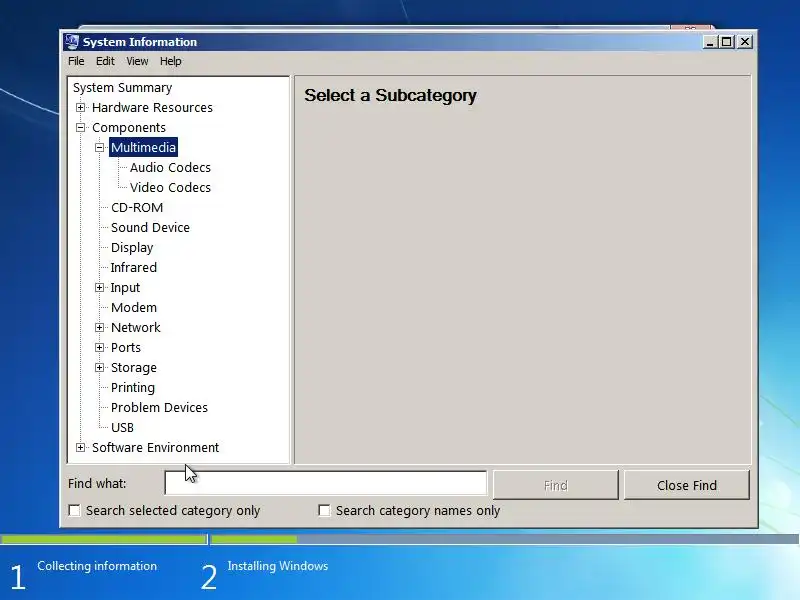Select the Input category label
This screenshot has height=600, width=800.
(125, 288)
